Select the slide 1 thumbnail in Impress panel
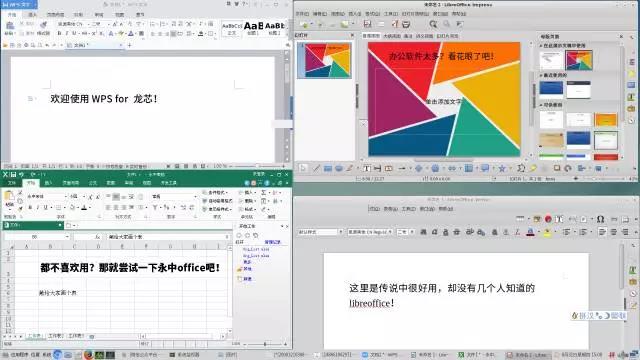 coord(324,60)
